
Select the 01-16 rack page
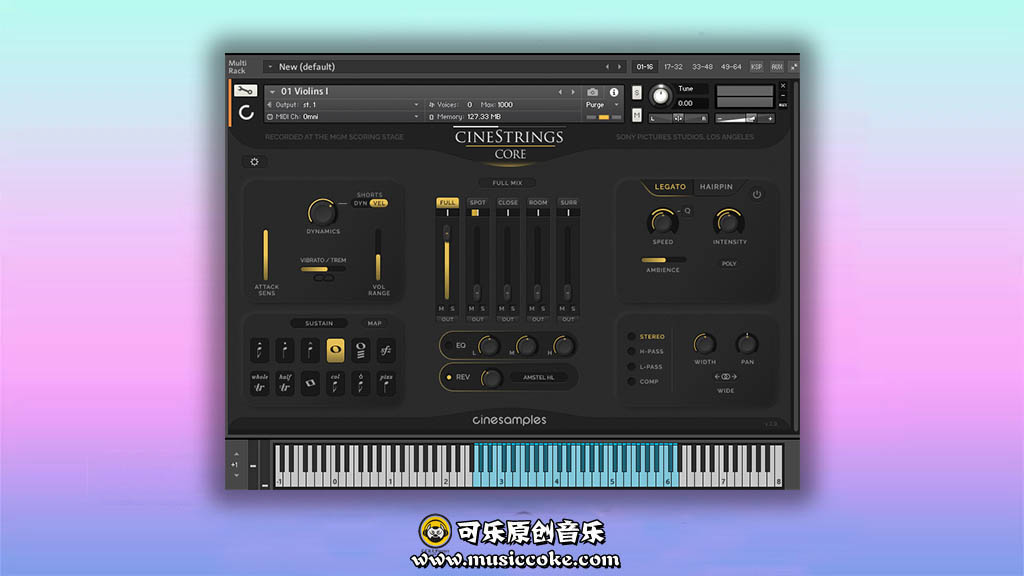click(645, 67)
